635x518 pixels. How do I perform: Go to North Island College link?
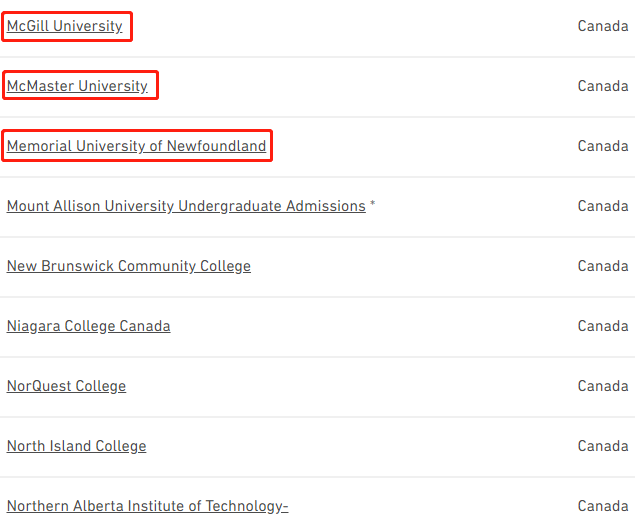pos(77,446)
